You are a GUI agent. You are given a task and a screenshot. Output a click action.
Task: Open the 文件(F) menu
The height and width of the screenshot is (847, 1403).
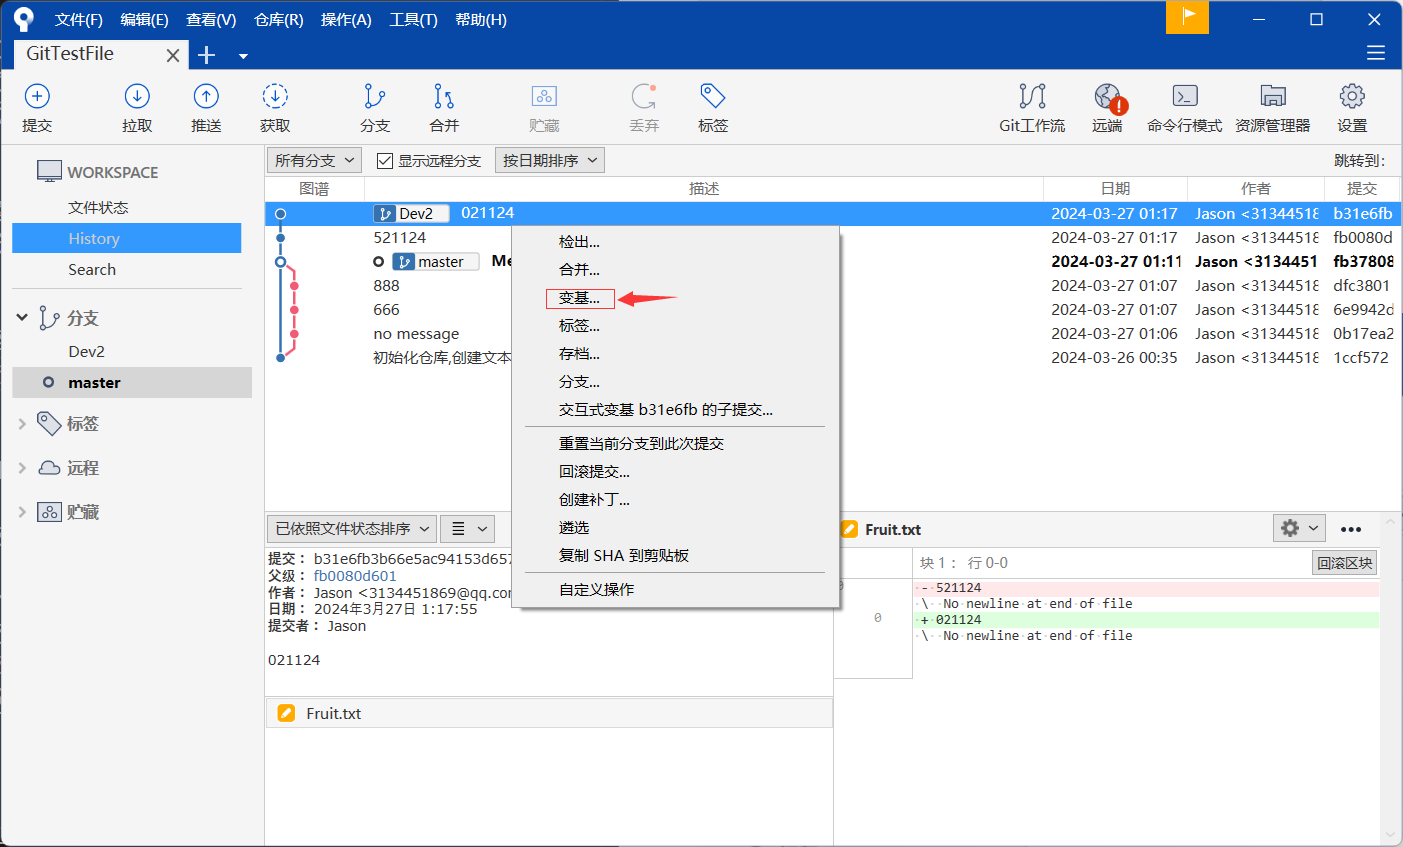(x=78, y=19)
